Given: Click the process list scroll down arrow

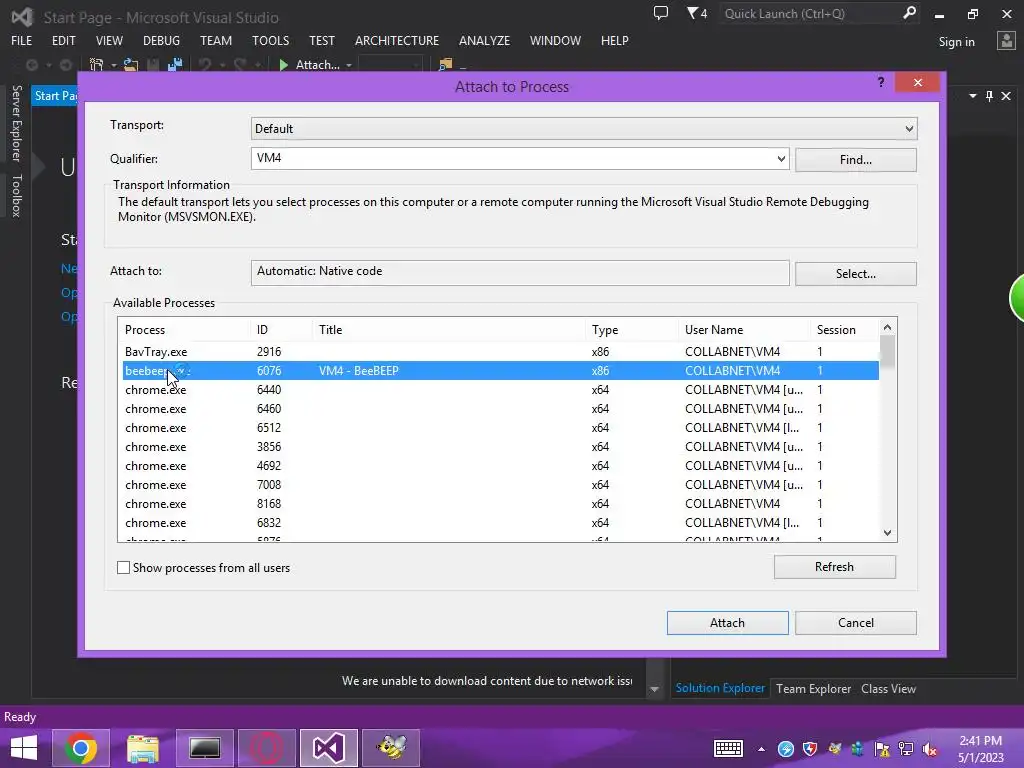Looking at the screenshot, I should pos(887,533).
